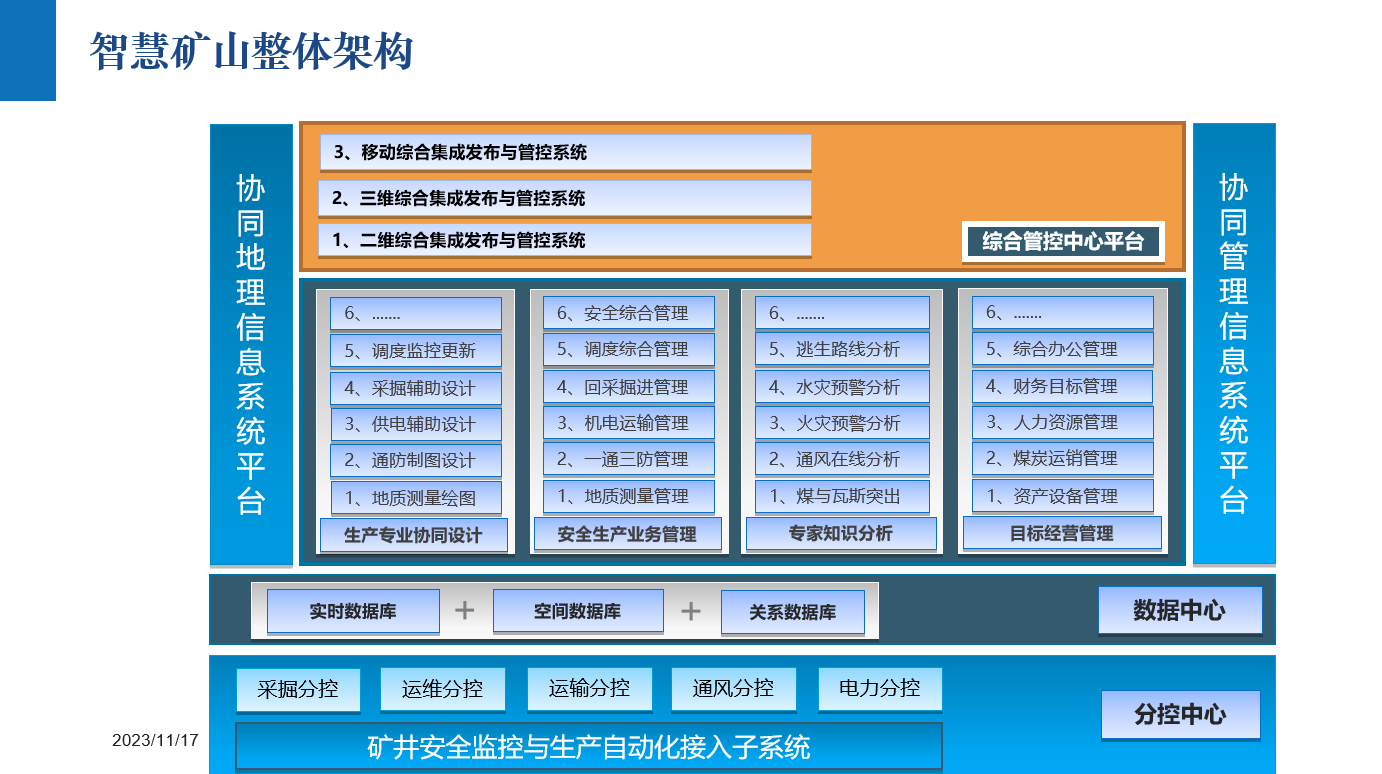Select 4、采掘辅助设计 box
The image size is (1382, 774).
(x=416, y=388)
